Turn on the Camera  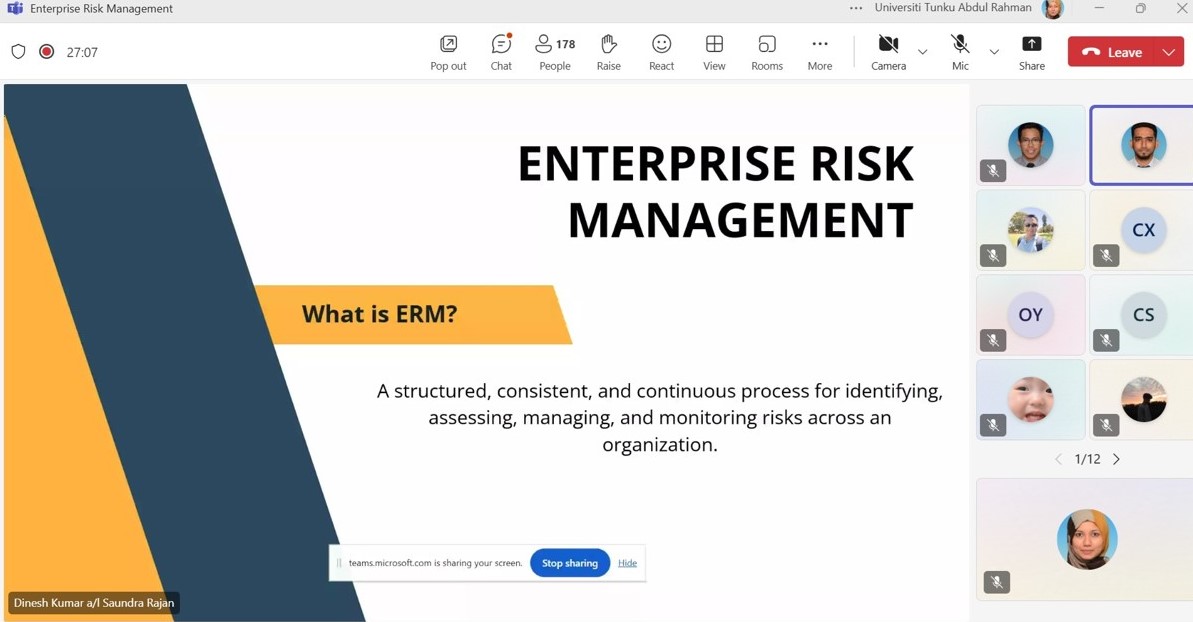point(888,52)
